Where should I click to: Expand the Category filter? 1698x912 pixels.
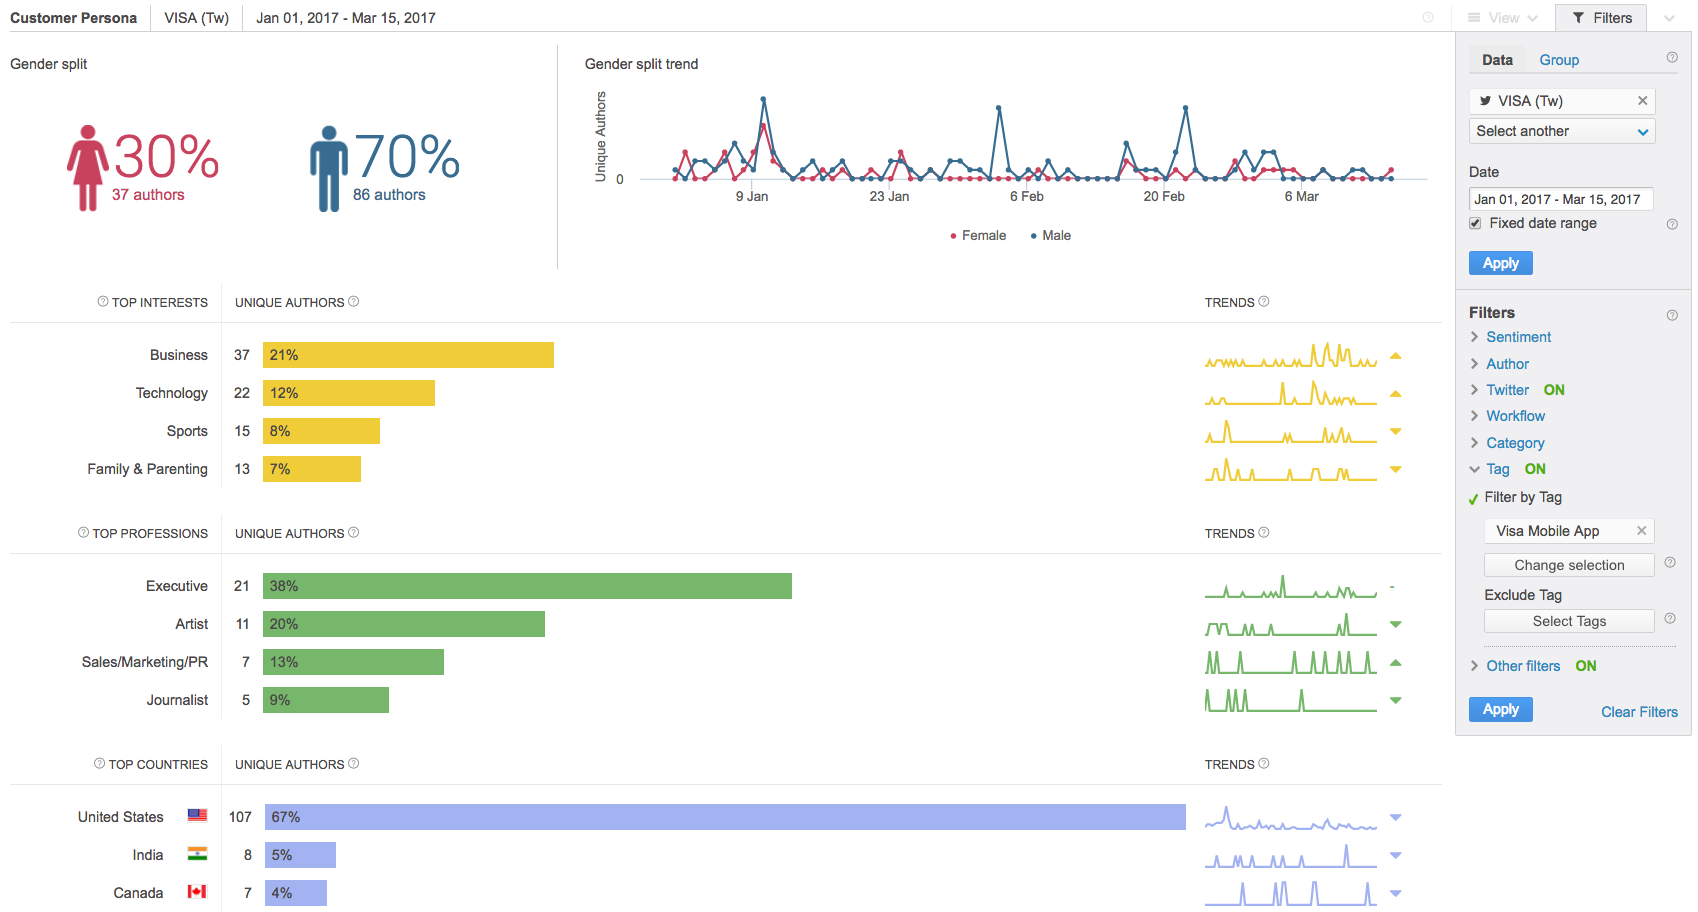pyautogui.click(x=1515, y=443)
